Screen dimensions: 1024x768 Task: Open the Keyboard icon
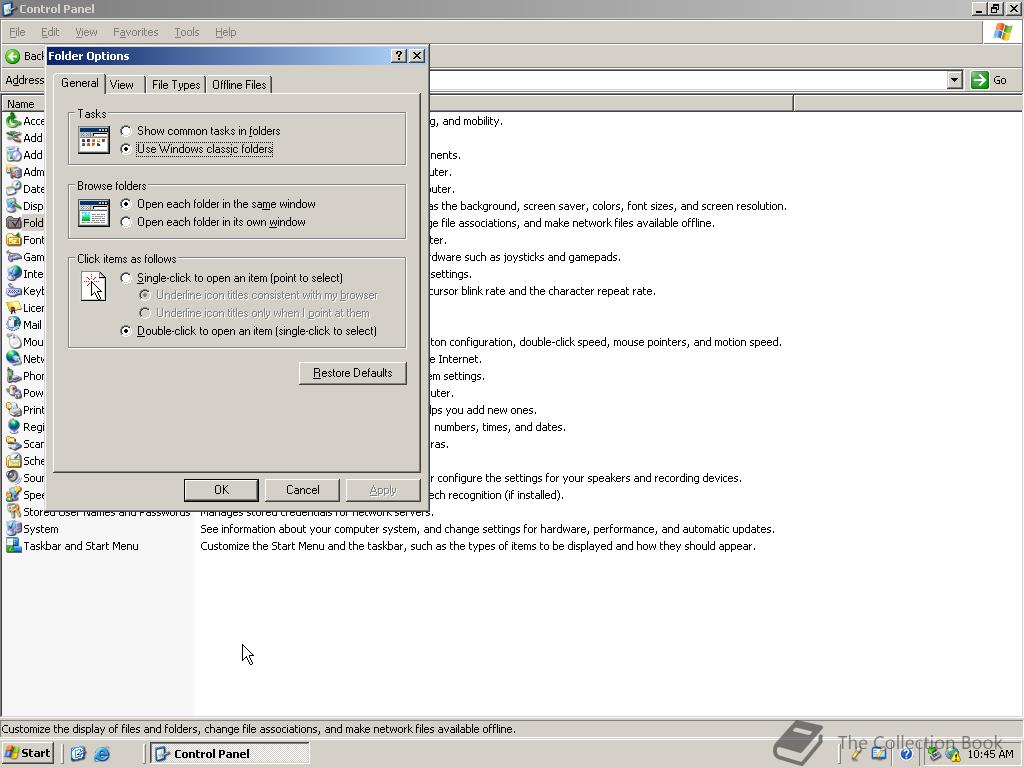(x=14, y=291)
